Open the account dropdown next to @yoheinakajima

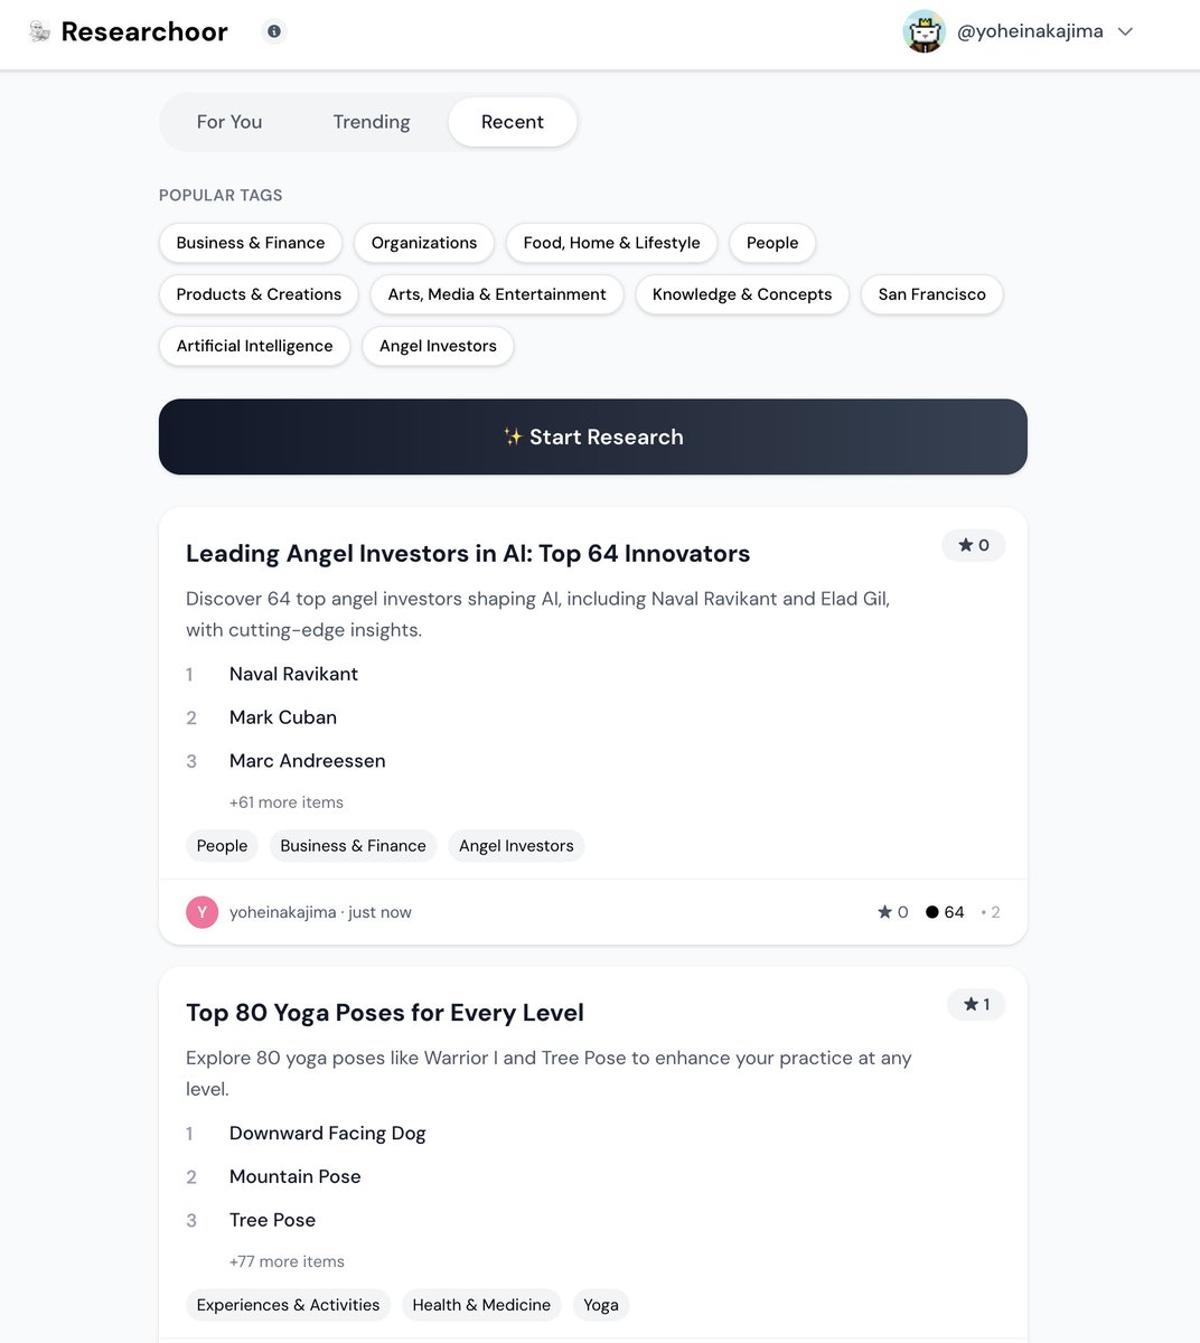click(x=1126, y=31)
